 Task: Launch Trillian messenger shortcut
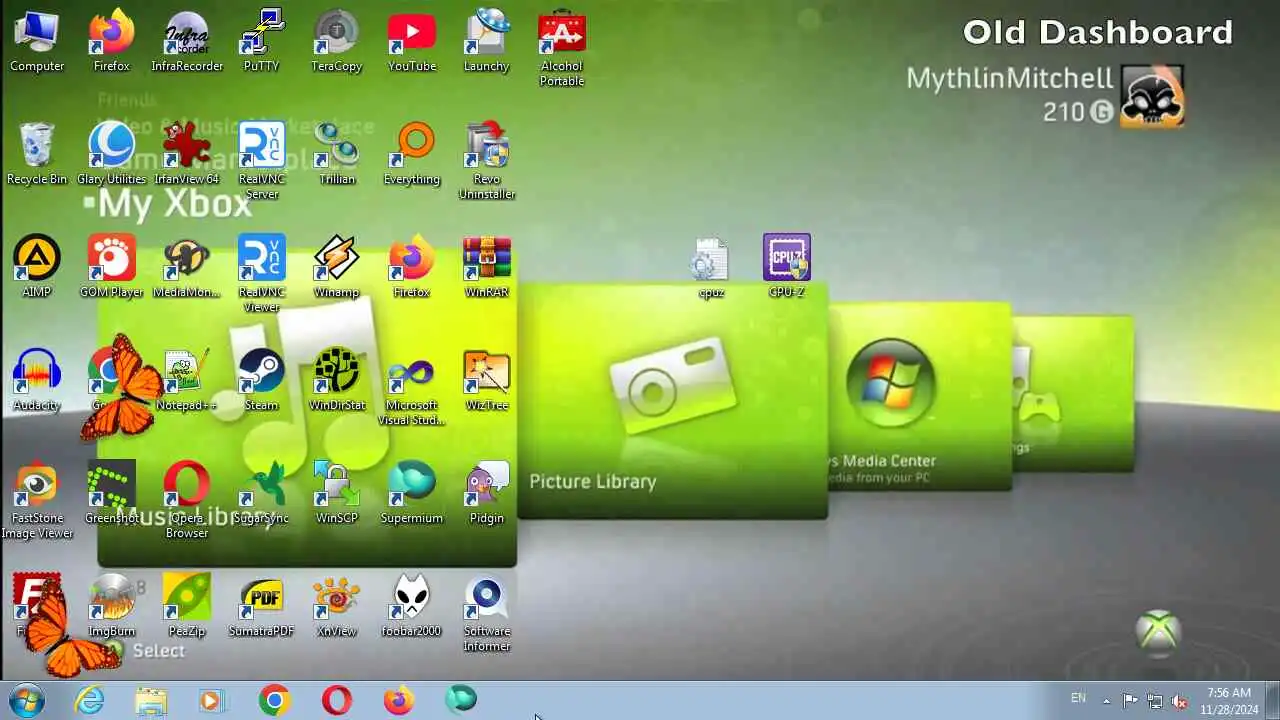[x=337, y=155]
